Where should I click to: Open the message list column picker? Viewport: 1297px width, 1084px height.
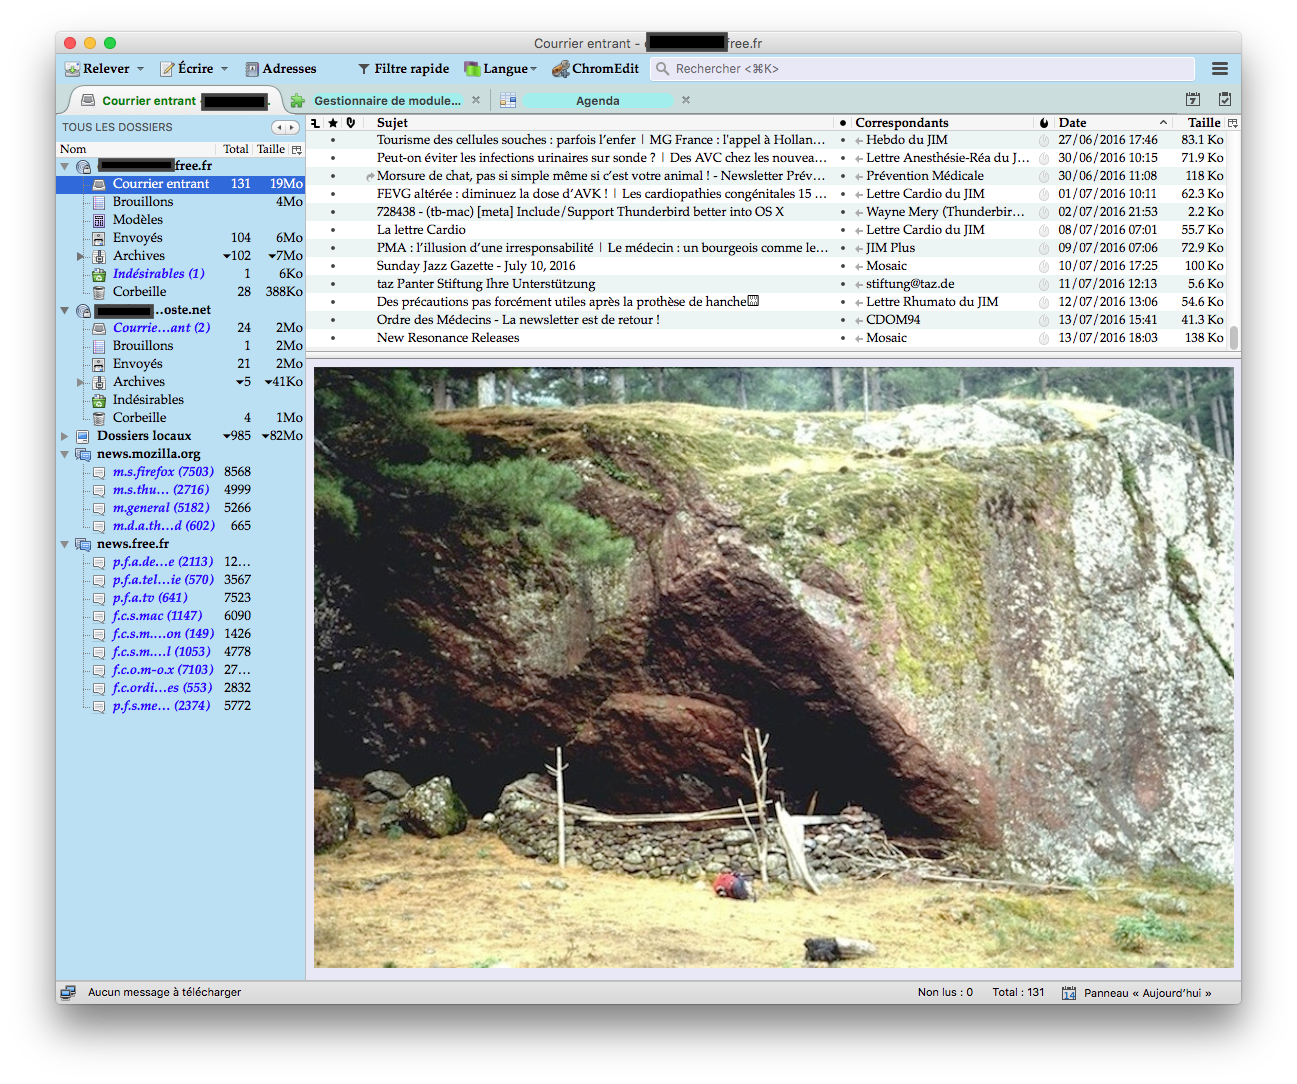(x=1232, y=123)
